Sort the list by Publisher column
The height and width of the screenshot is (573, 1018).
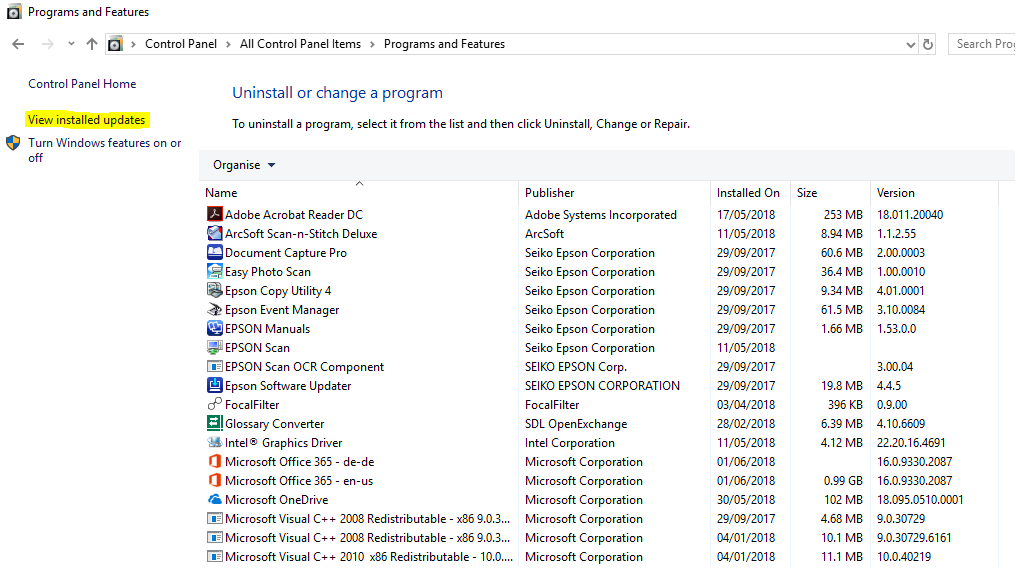pyautogui.click(x=550, y=193)
